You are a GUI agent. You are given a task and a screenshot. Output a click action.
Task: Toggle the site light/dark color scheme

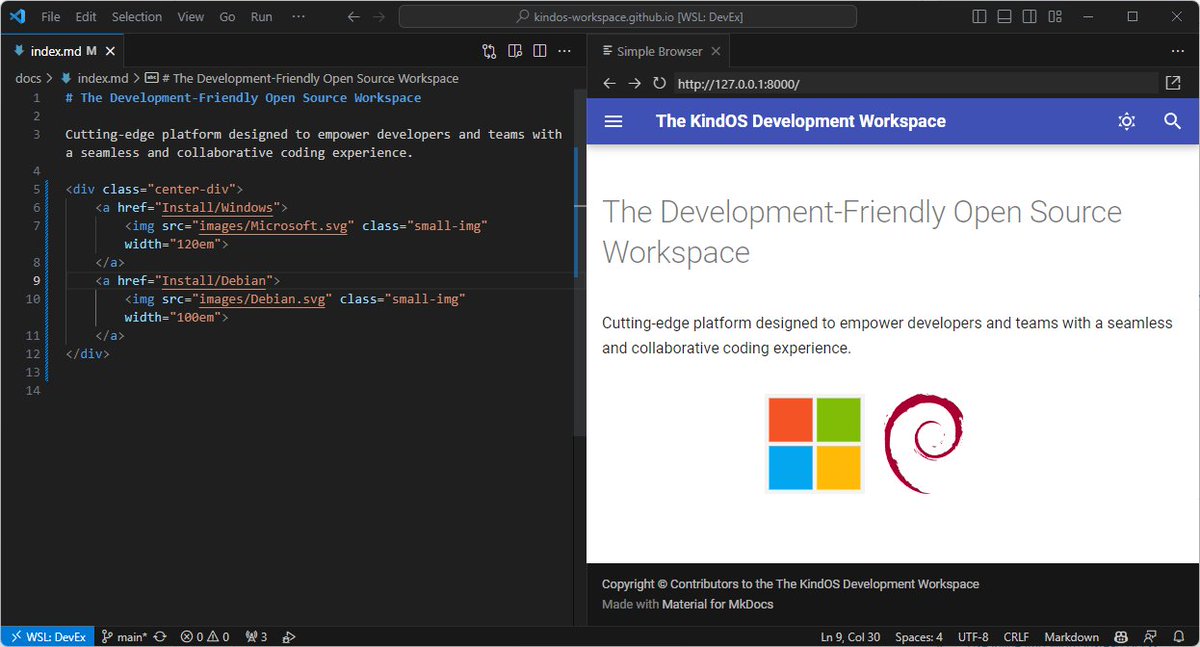(1127, 121)
